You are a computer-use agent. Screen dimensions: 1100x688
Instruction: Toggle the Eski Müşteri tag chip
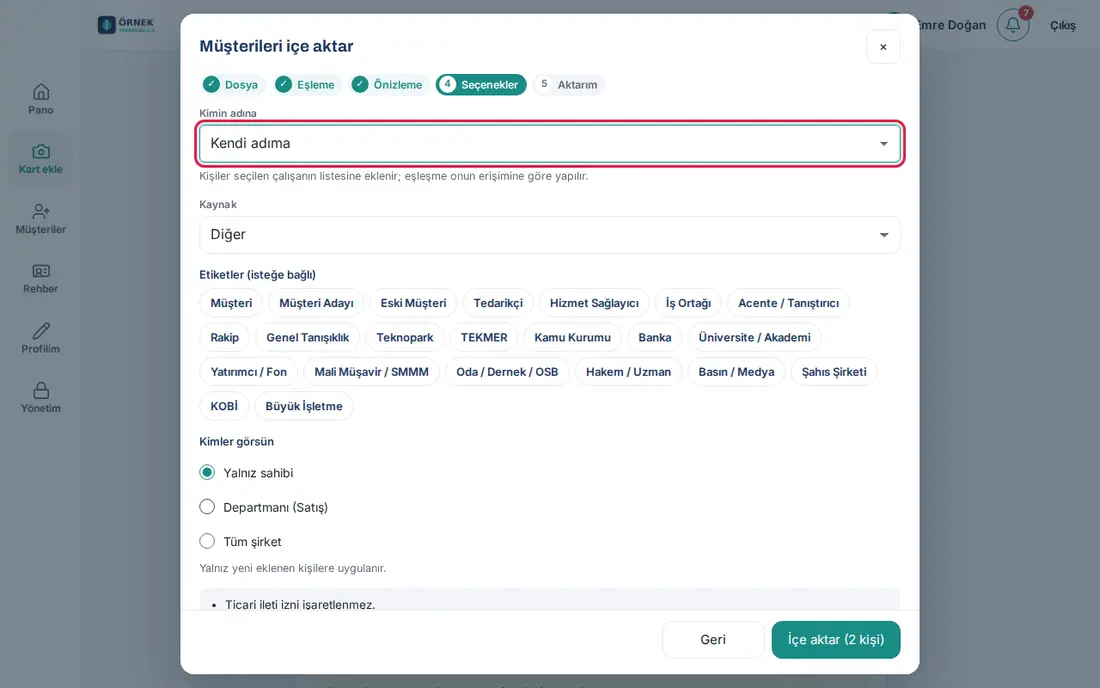coord(413,303)
